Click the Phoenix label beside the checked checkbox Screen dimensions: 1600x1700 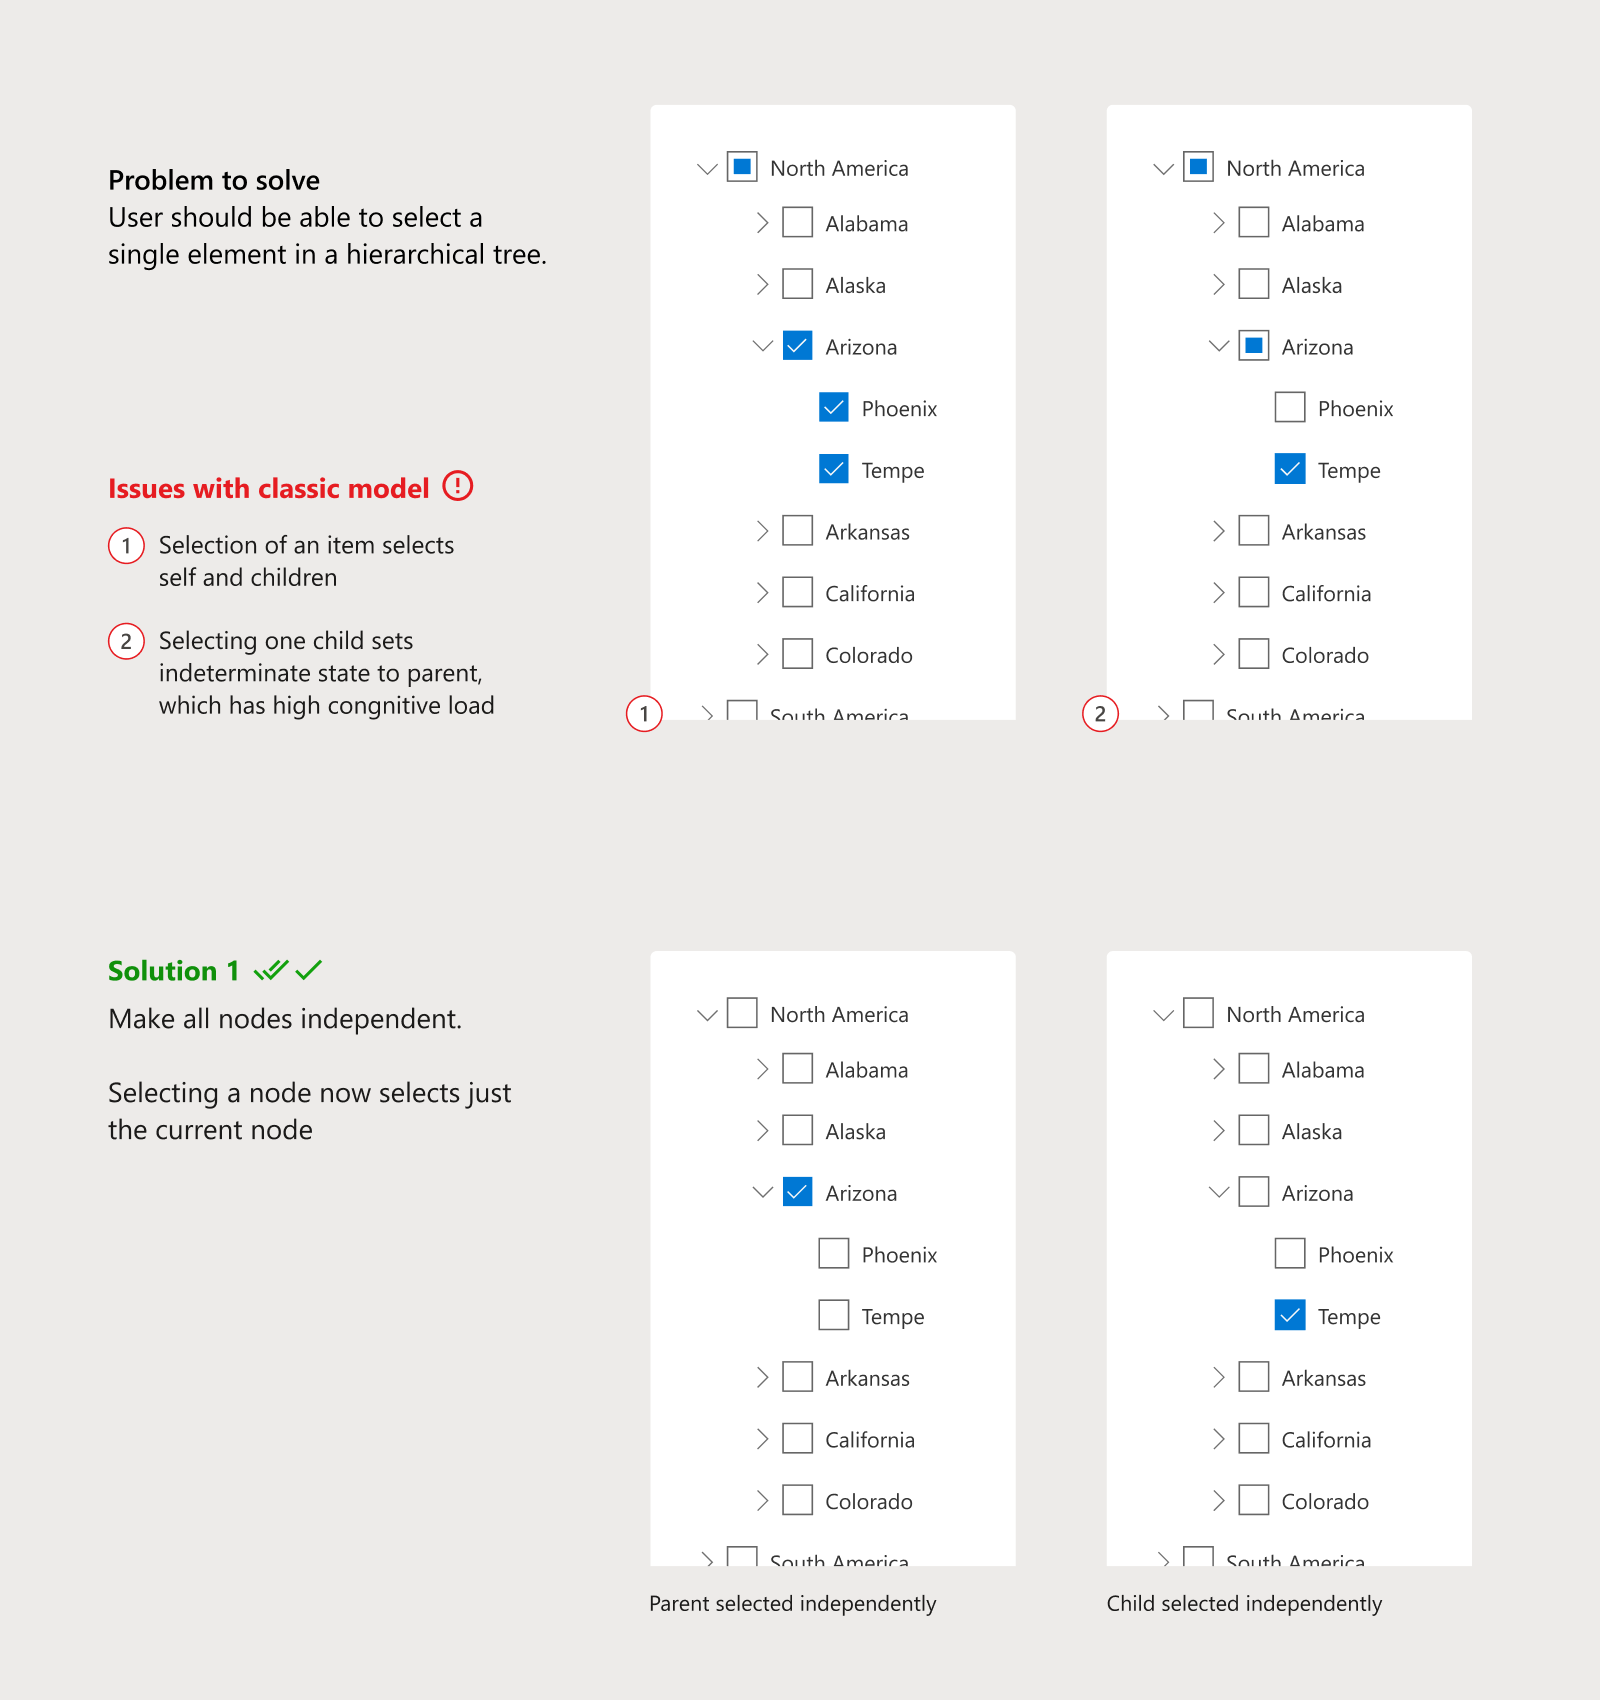pyautogui.click(x=899, y=409)
